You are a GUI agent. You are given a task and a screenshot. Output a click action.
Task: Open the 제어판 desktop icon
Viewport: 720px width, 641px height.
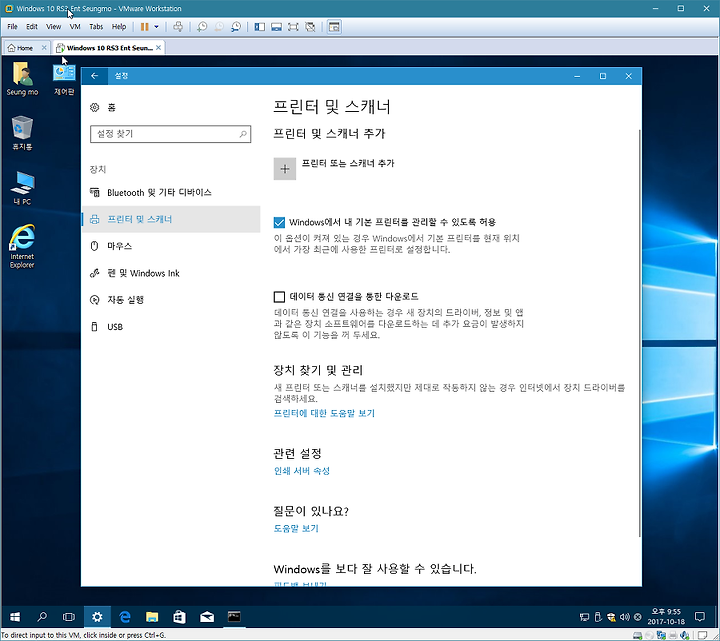click(64, 79)
